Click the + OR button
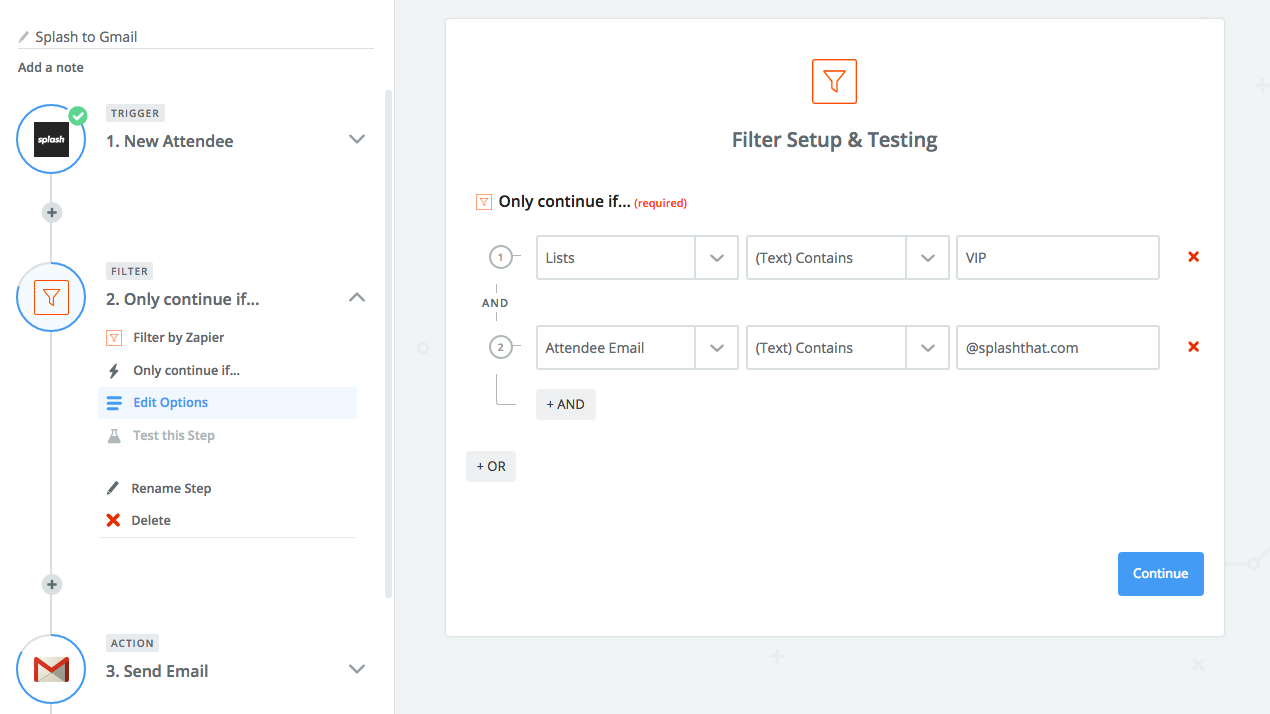The height and width of the screenshot is (714, 1270). coord(491,466)
